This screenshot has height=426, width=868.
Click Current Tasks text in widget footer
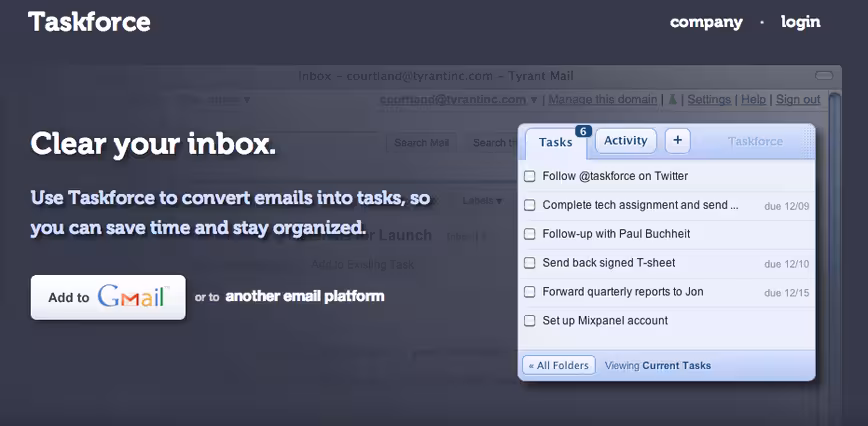tap(676, 365)
